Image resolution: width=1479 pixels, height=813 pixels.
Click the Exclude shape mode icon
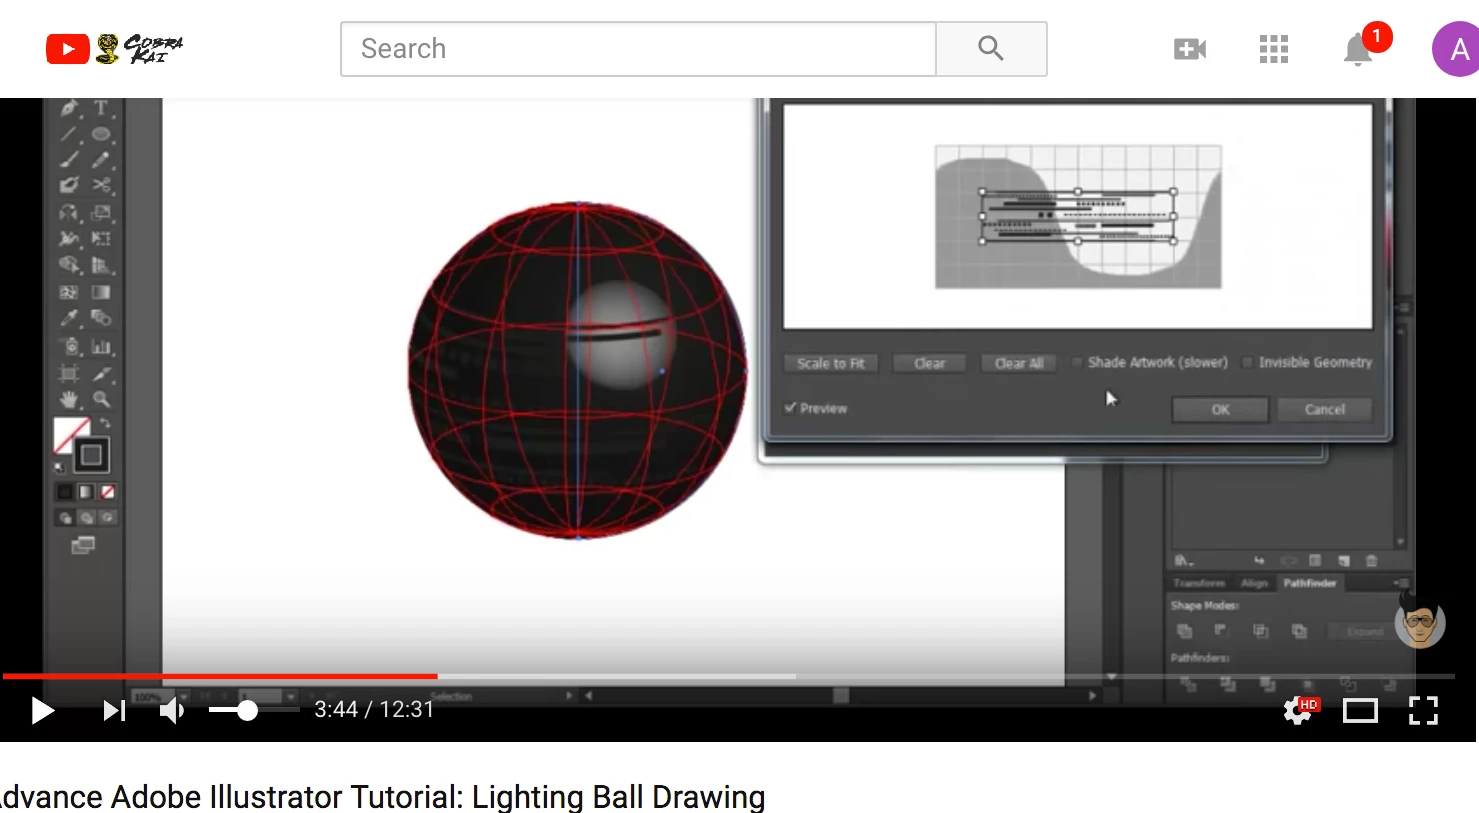pos(1299,631)
